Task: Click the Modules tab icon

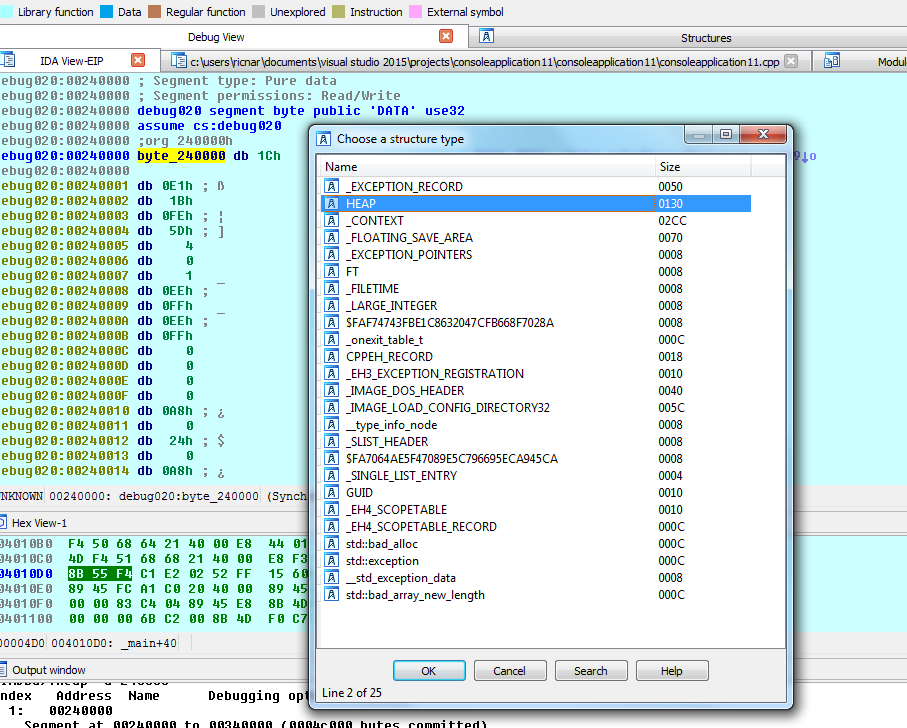Action: tap(831, 61)
